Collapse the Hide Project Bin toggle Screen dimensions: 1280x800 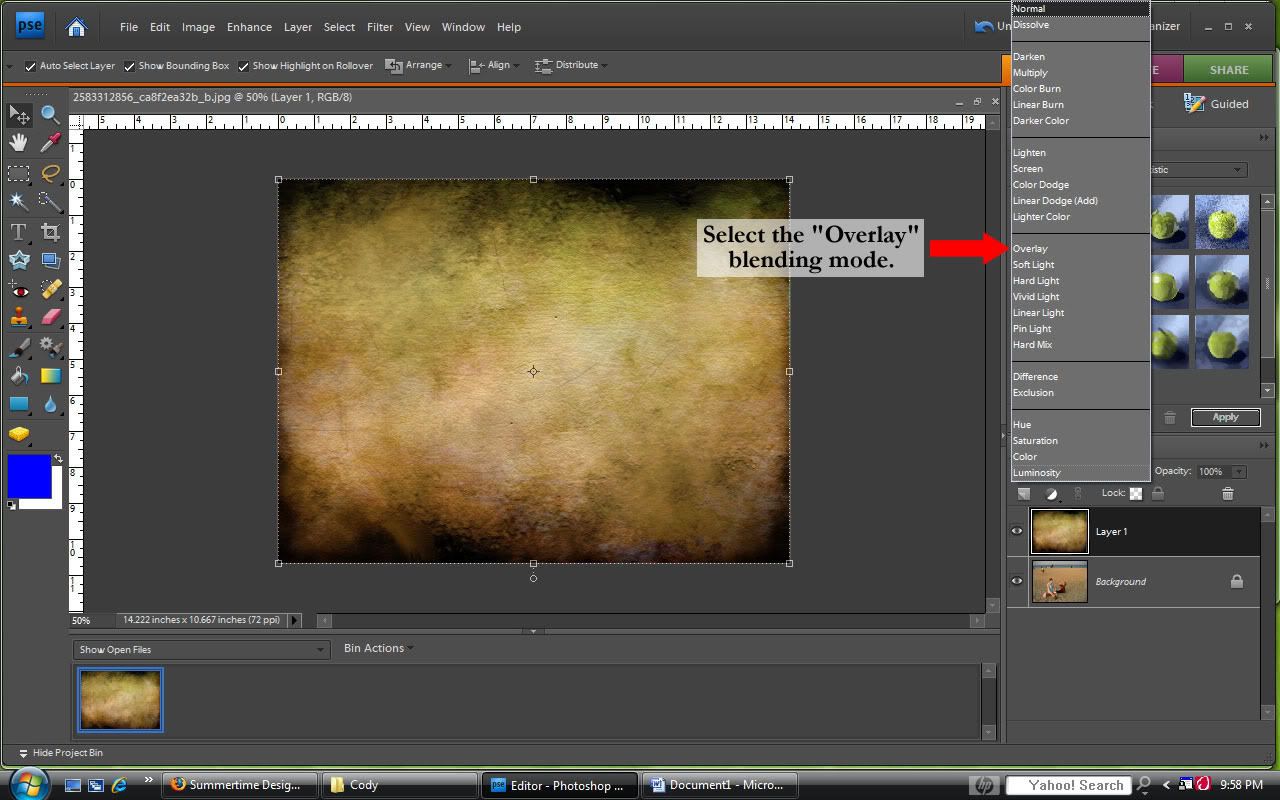(60, 753)
